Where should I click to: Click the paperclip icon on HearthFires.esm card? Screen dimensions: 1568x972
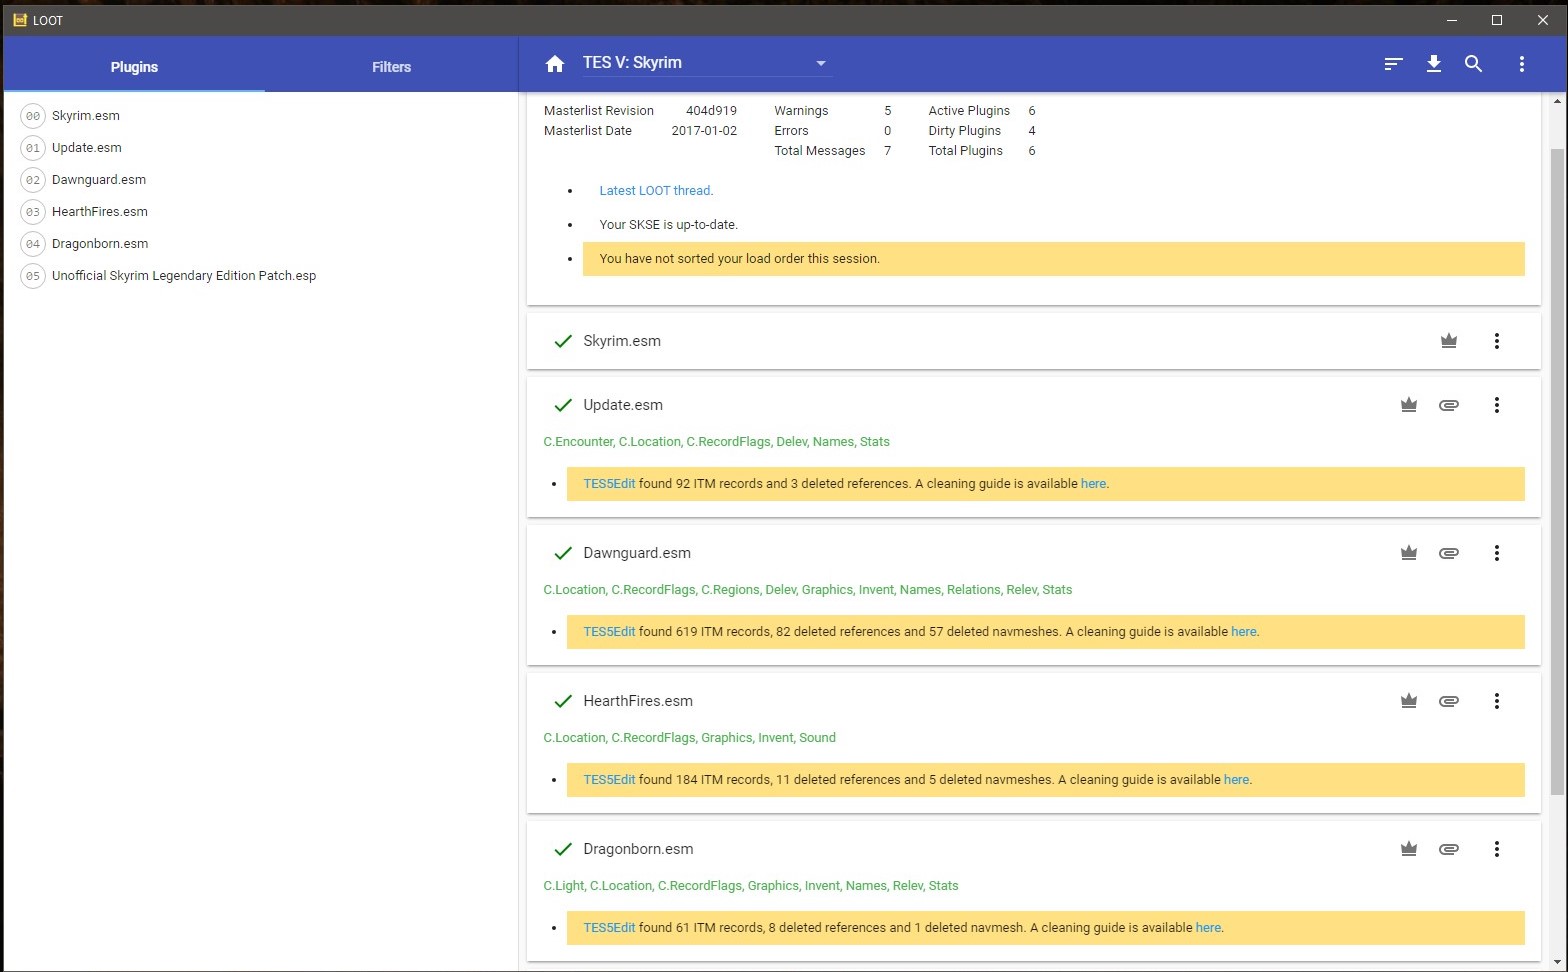1448,701
